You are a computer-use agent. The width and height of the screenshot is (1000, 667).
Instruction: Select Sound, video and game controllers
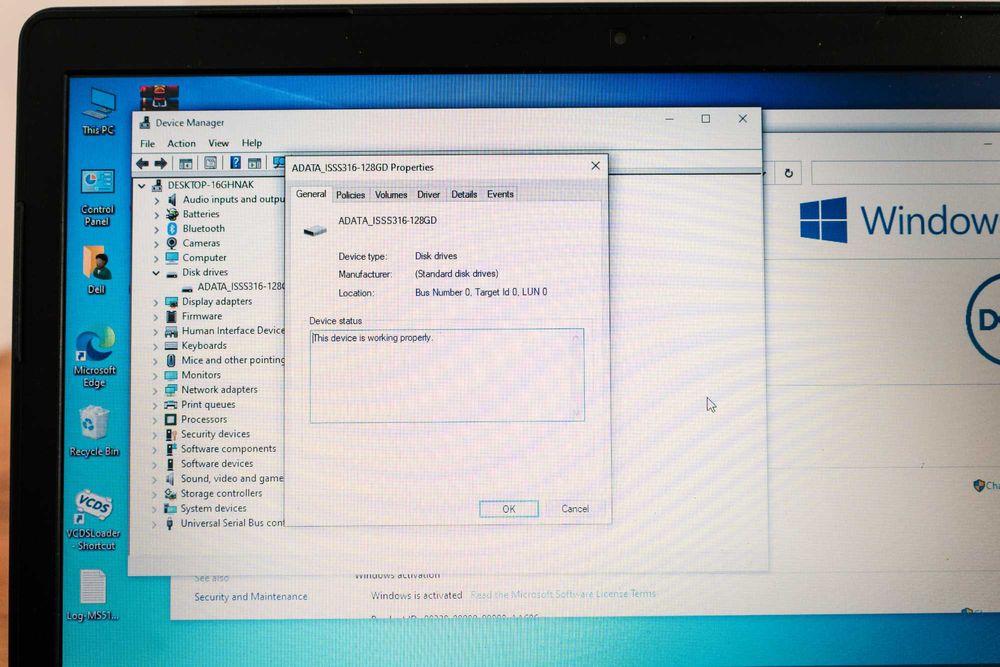tap(232, 479)
